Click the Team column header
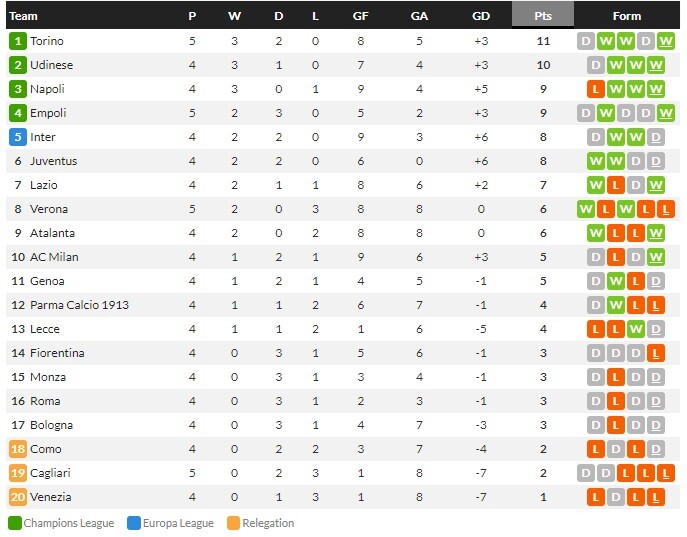Screen dimensions: 687x537 pyautogui.click(x=24, y=16)
